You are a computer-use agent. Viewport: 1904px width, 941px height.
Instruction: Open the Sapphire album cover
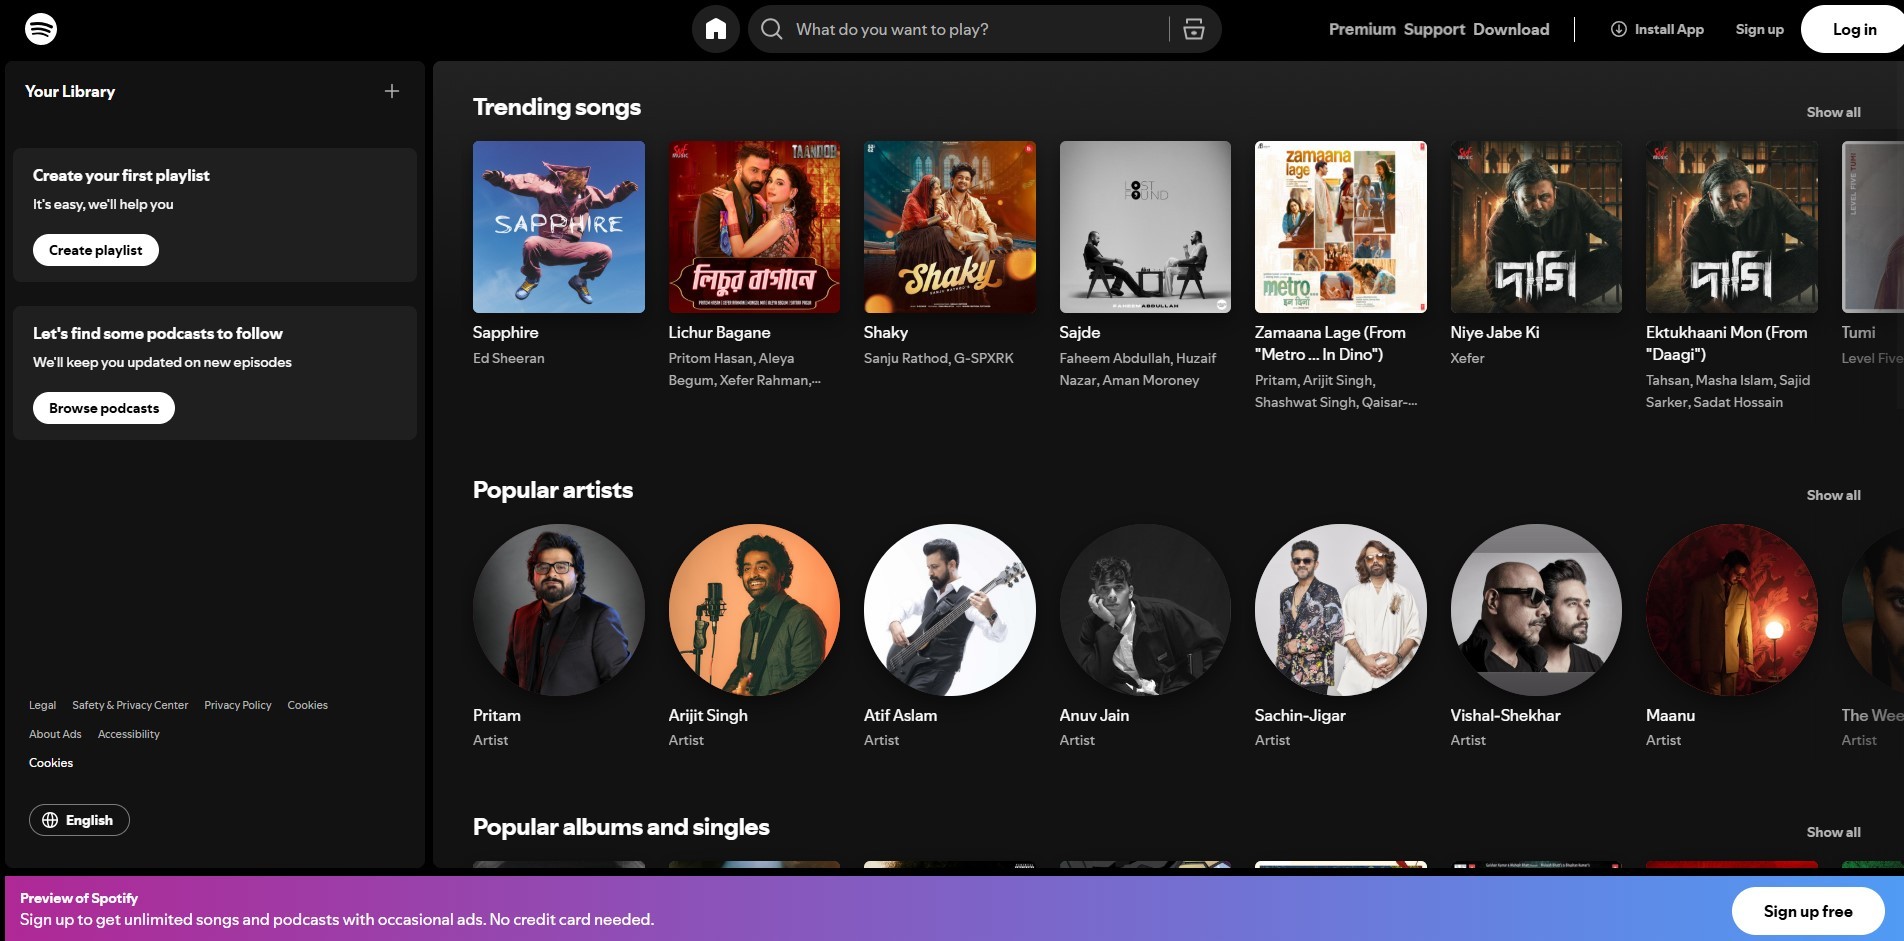click(x=559, y=227)
